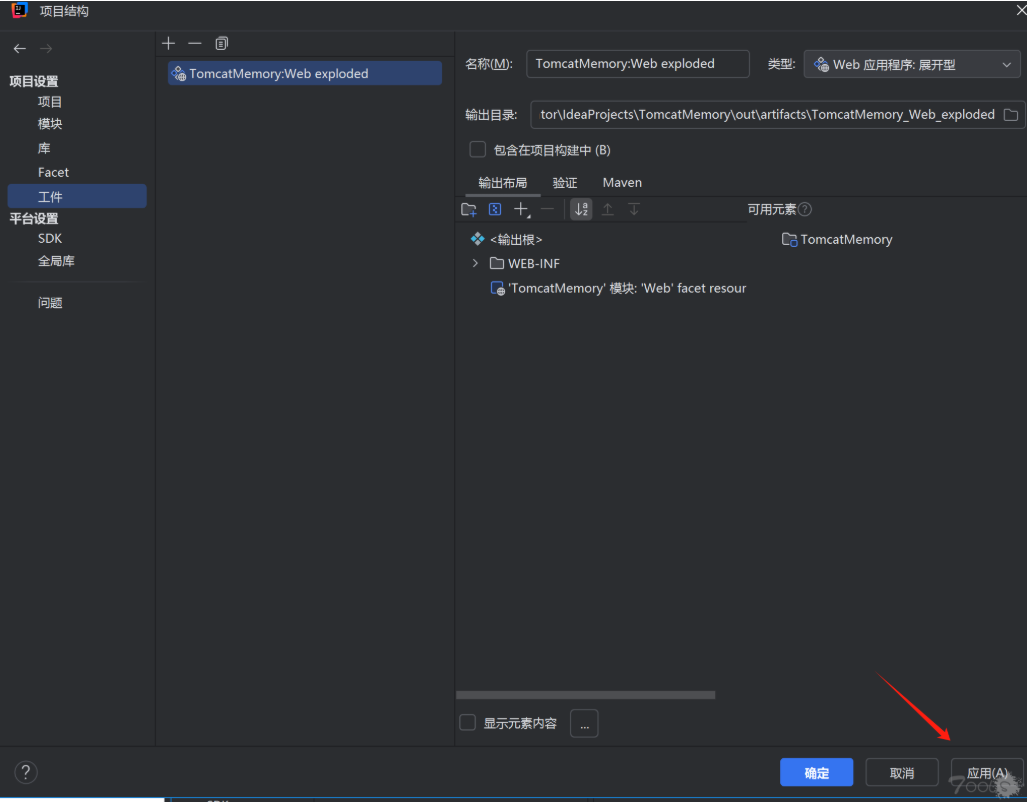Click the 名称 input field
This screenshot has height=802, width=1028.
click(x=638, y=64)
